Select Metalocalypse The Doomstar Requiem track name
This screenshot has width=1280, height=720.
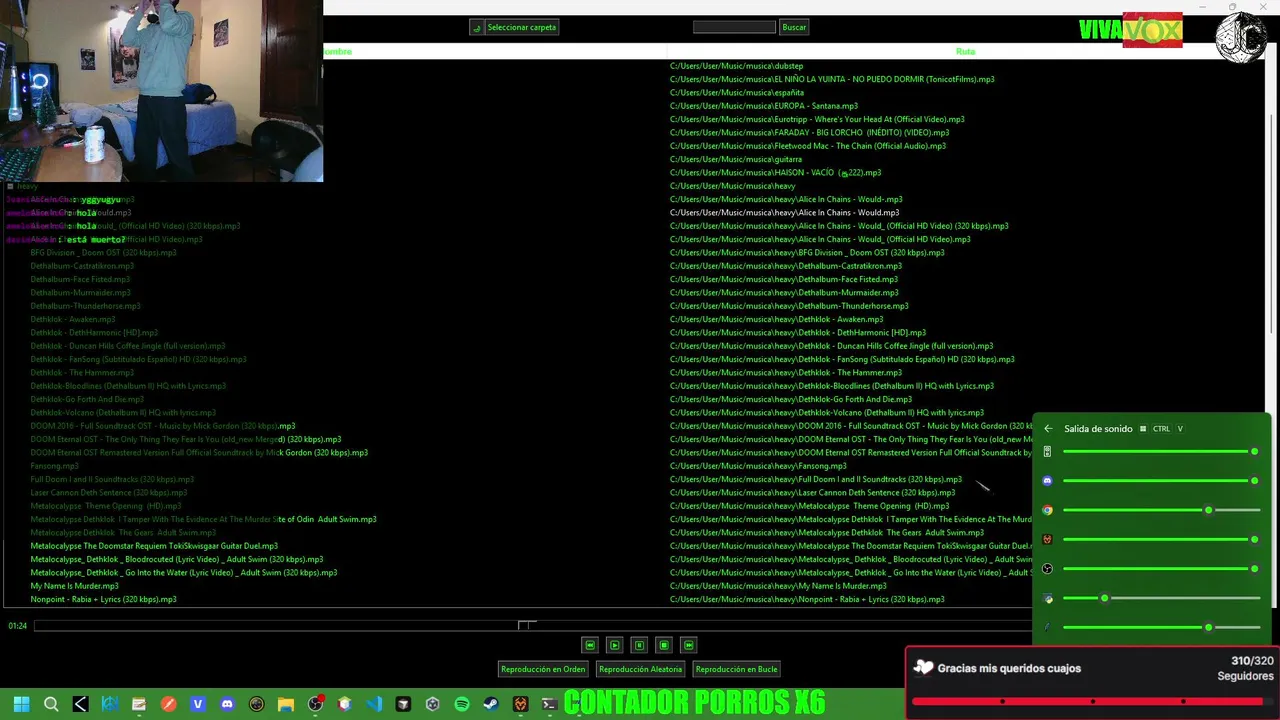[154, 546]
